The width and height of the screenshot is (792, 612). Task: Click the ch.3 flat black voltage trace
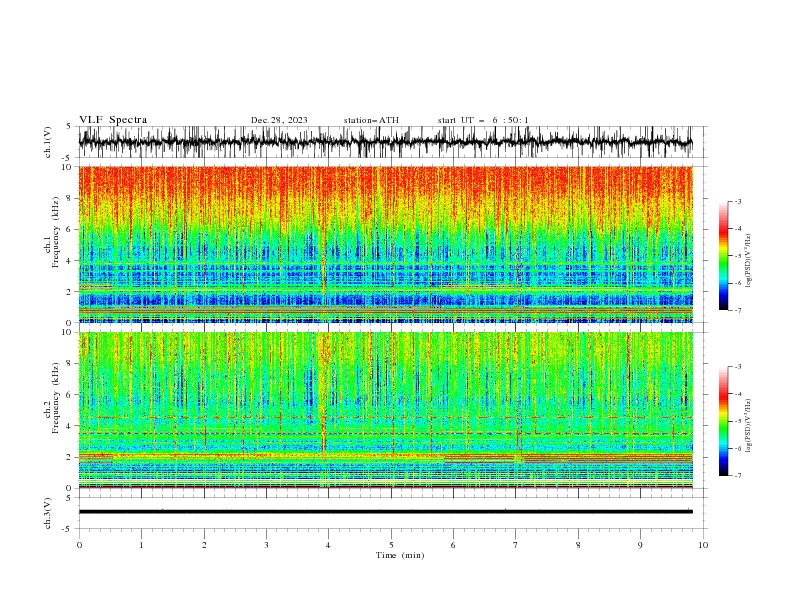(x=386, y=512)
